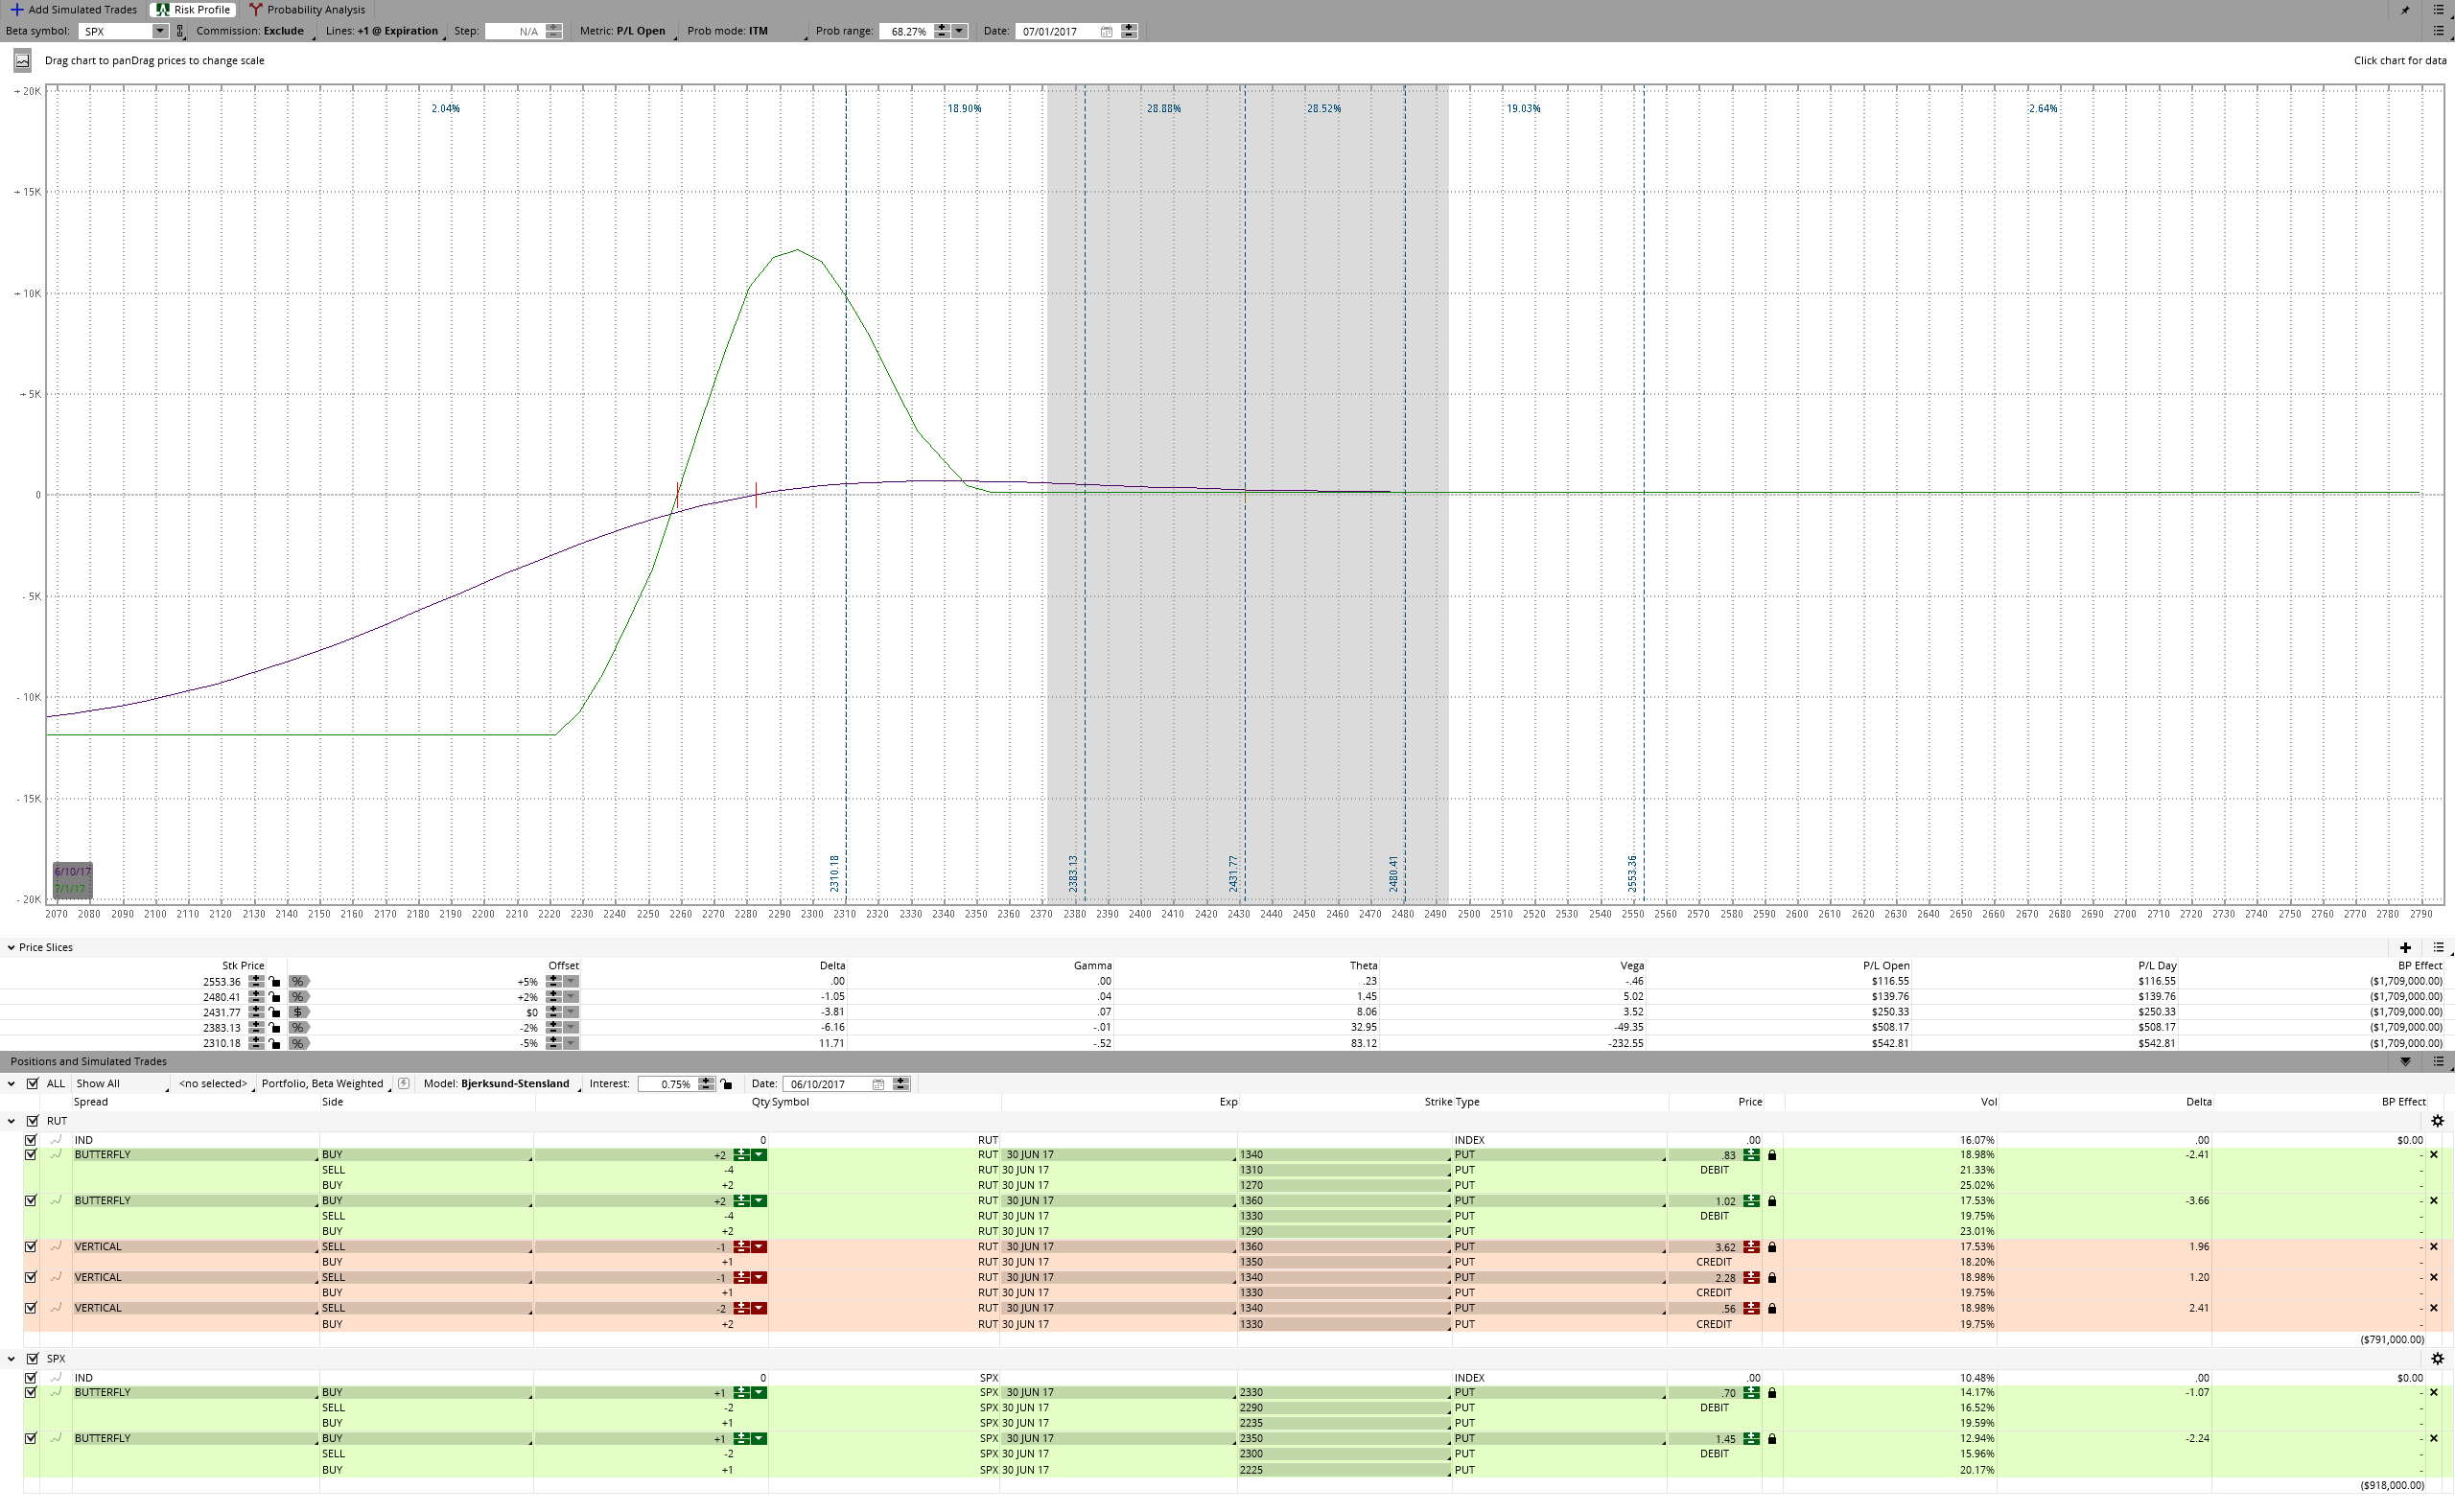The width and height of the screenshot is (2455, 1512).
Task: Open the Prob range dropdown arrow
Action: coord(960,31)
